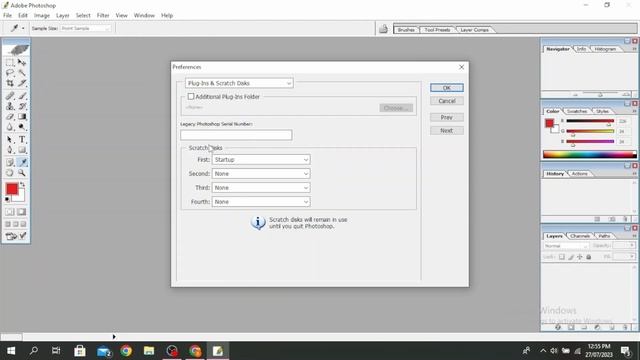The image size is (640, 360).
Task: Switch to the Actions tab
Action: click(x=580, y=174)
